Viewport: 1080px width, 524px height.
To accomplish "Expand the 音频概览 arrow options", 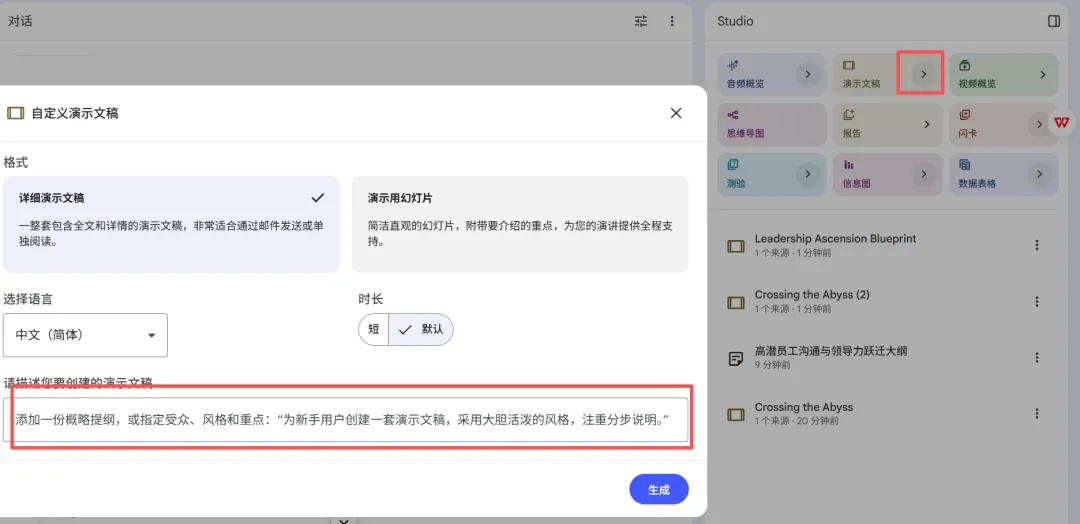I will point(809,74).
